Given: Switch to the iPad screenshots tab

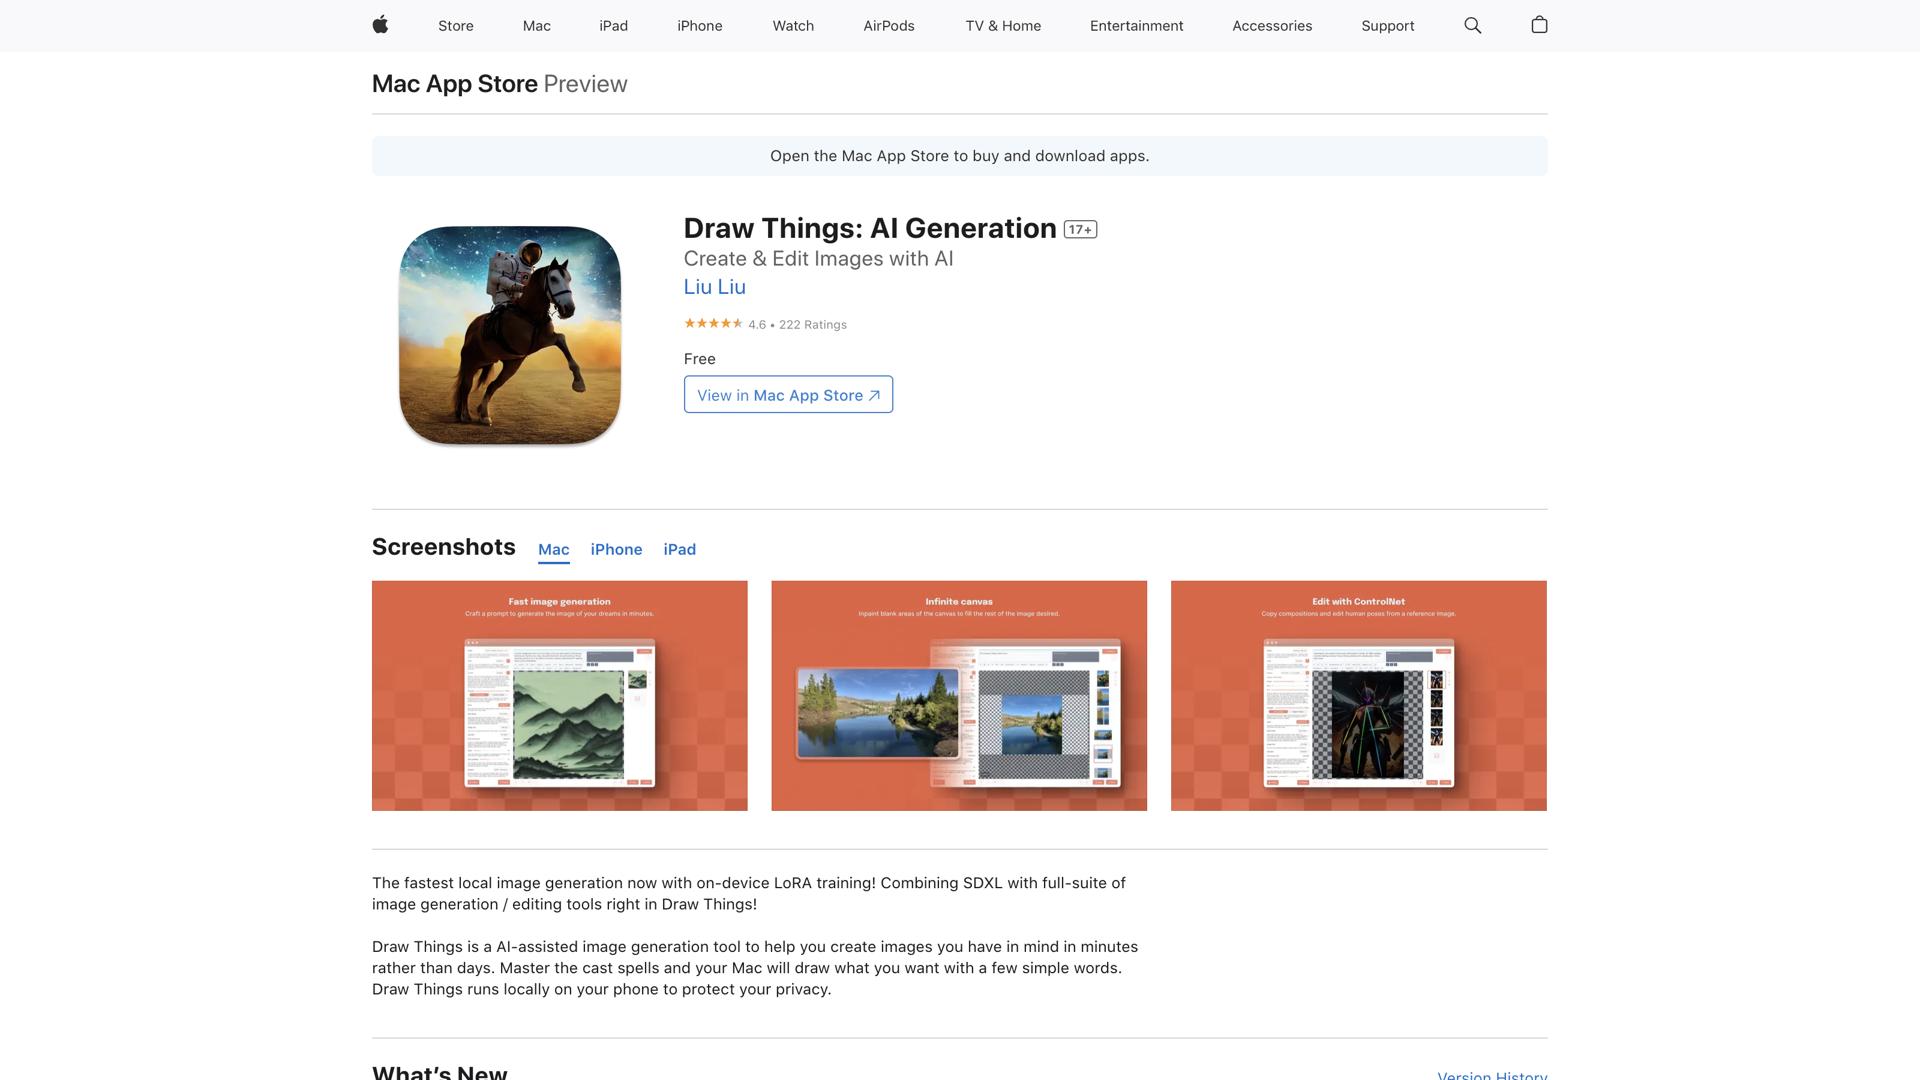Looking at the screenshot, I should coord(680,549).
